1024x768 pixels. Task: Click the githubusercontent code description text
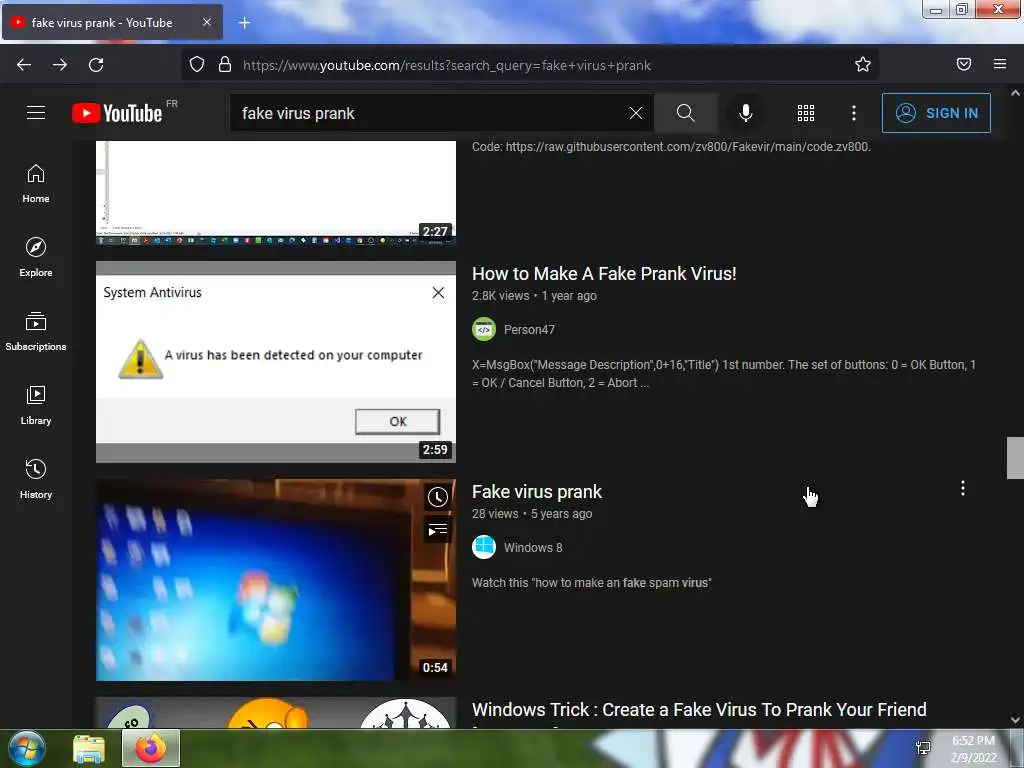click(671, 147)
